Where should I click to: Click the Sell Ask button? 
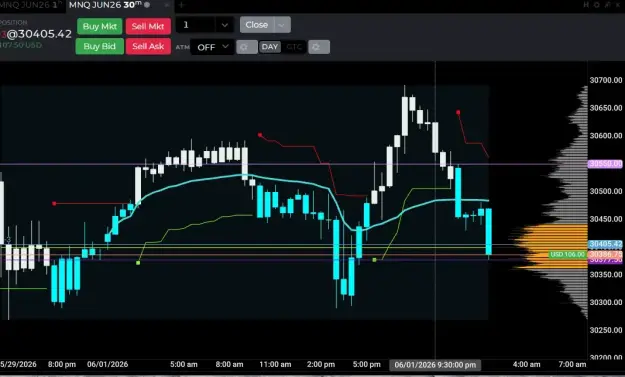(148, 46)
